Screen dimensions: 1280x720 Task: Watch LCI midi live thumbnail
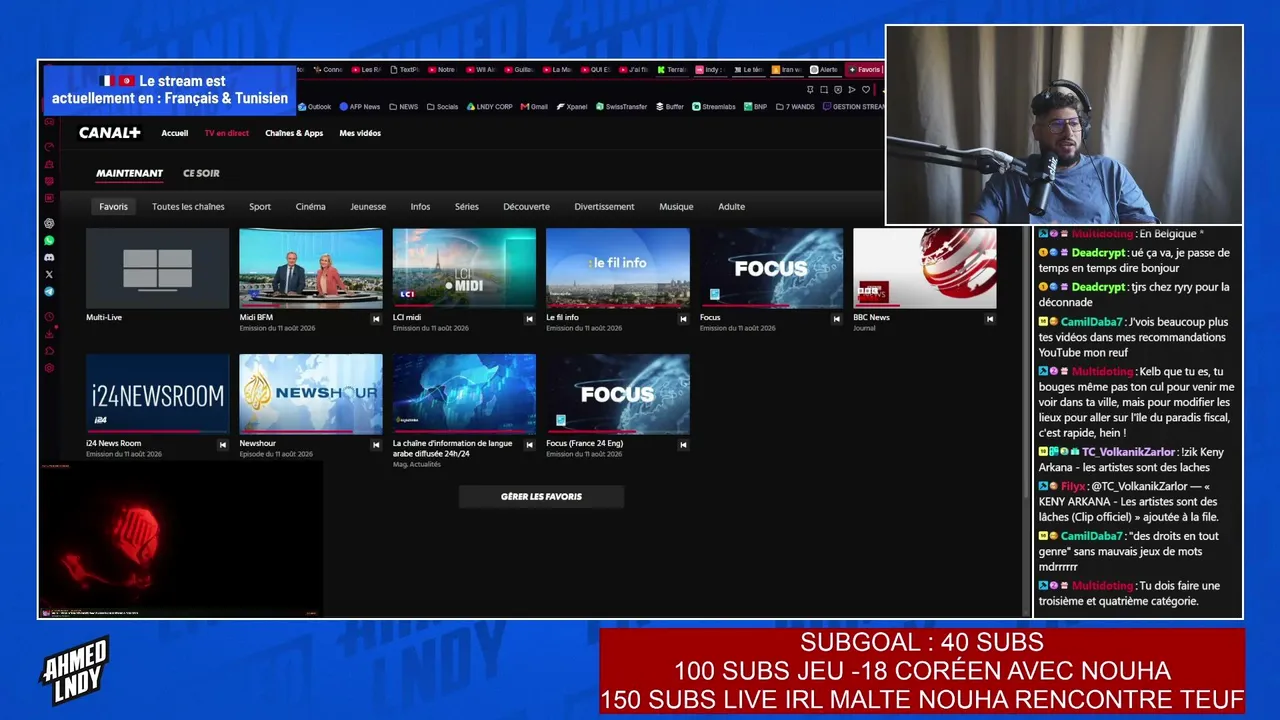[464, 268]
